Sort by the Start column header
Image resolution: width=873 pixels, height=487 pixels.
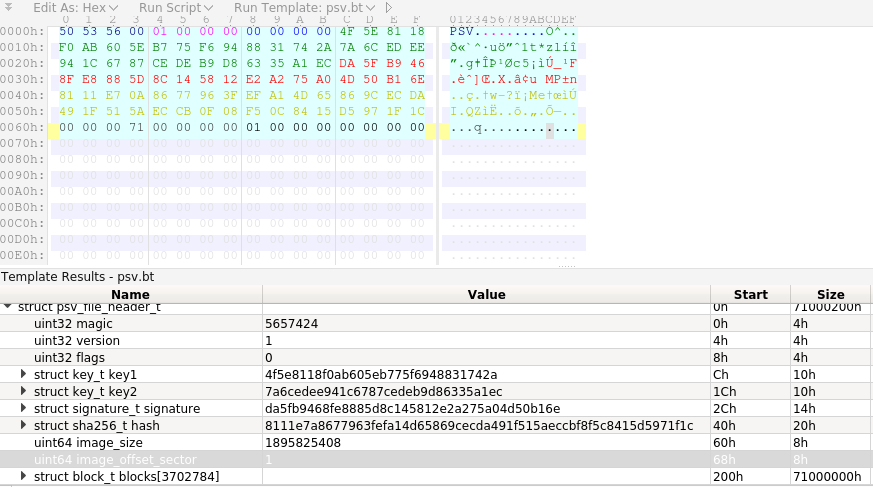750,294
